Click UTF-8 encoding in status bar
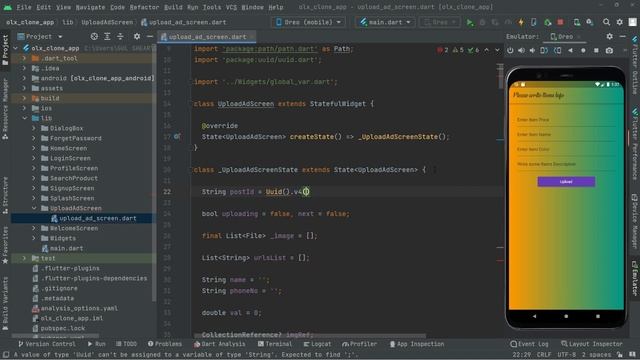This screenshot has width=640, height=360. point(567,355)
